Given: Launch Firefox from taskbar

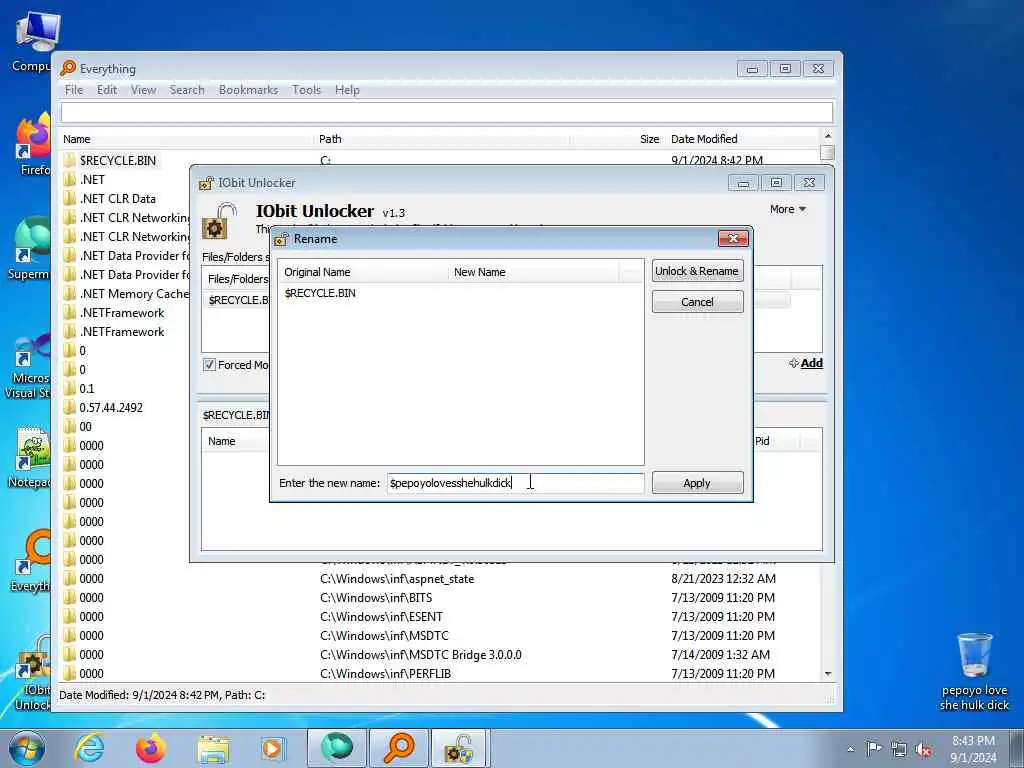Looking at the screenshot, I should point(150,748).
